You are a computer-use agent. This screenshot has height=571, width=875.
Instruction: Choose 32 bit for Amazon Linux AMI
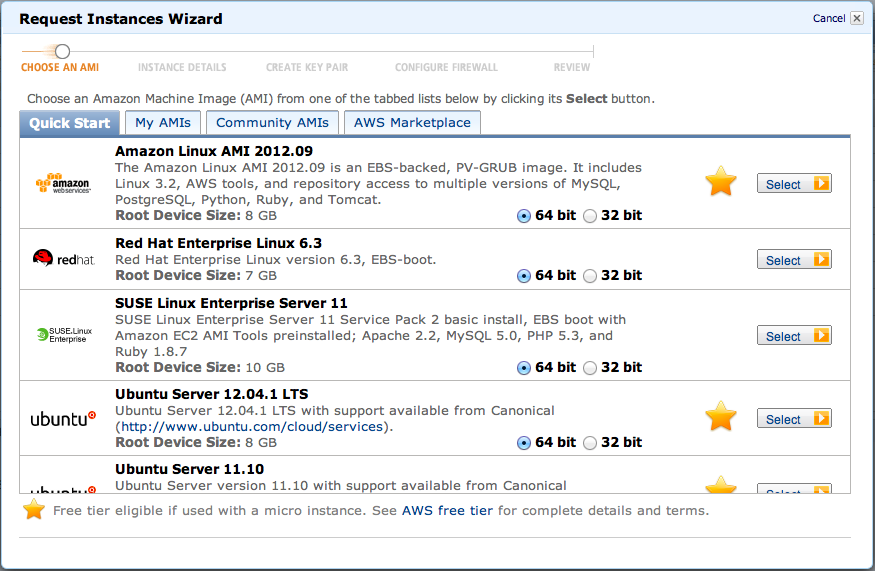click(x=590, y=216)
